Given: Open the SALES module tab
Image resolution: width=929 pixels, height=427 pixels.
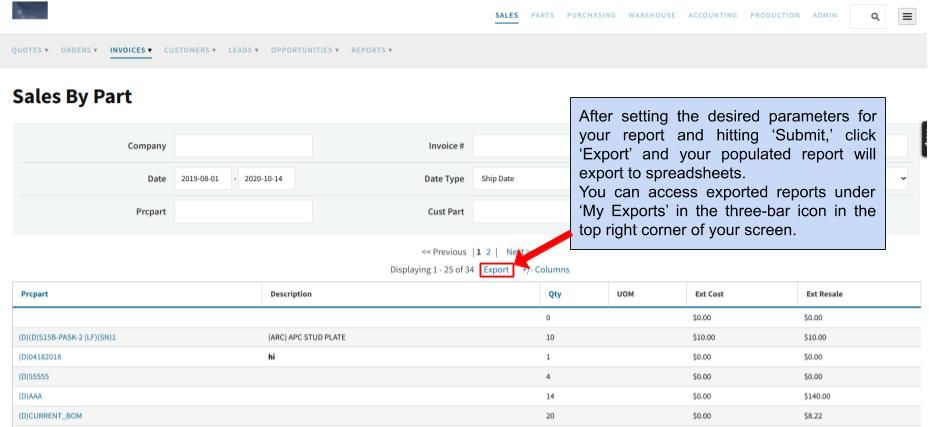Looking at the screenshot, I should 507,15.
